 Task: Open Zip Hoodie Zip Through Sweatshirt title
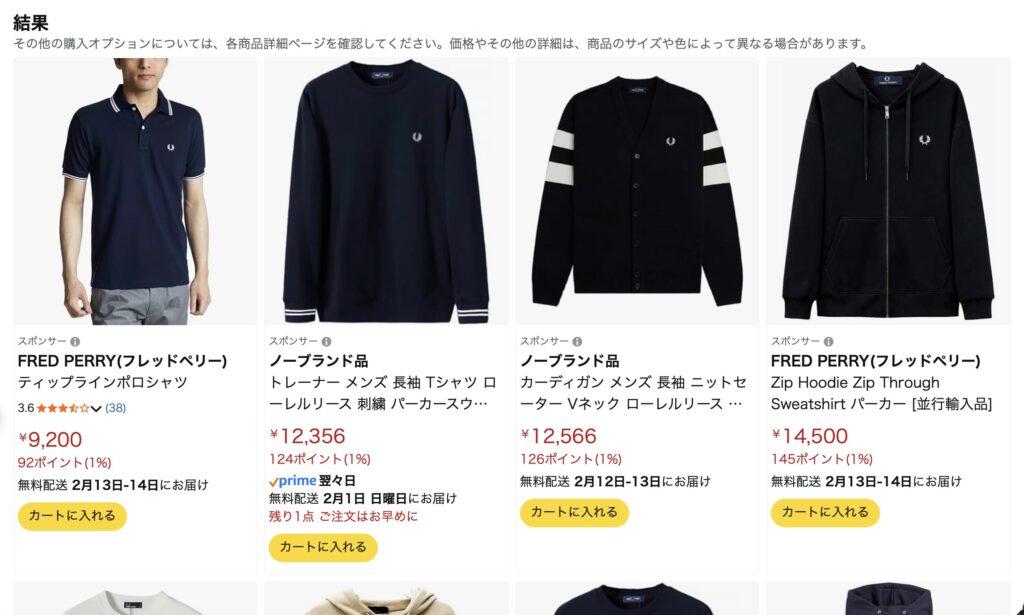pyautogui.click(x=881, y=393)
